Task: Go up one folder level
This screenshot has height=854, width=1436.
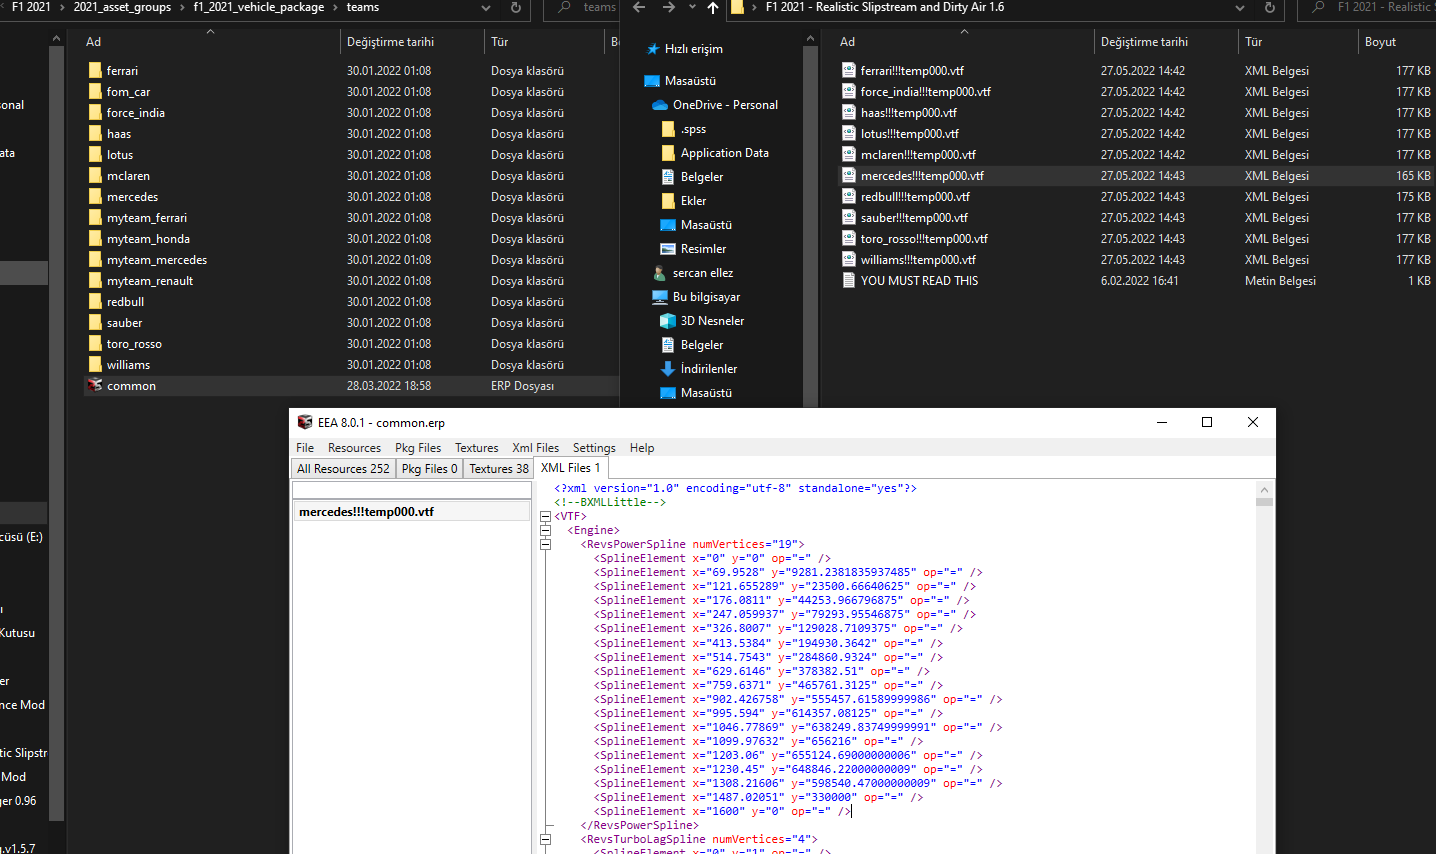Action: tap(712, 8)
